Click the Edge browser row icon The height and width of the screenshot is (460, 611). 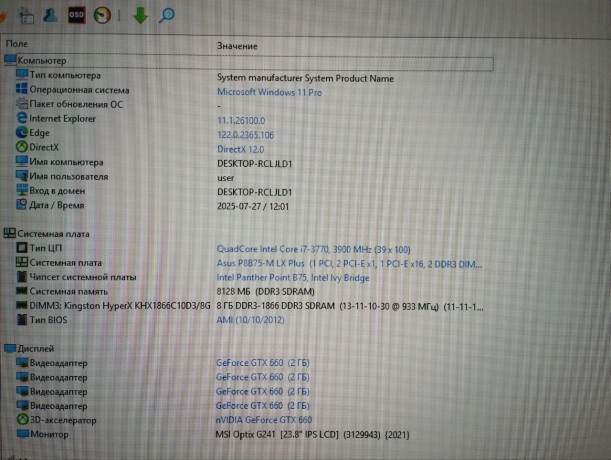click(x=21, y=132)
